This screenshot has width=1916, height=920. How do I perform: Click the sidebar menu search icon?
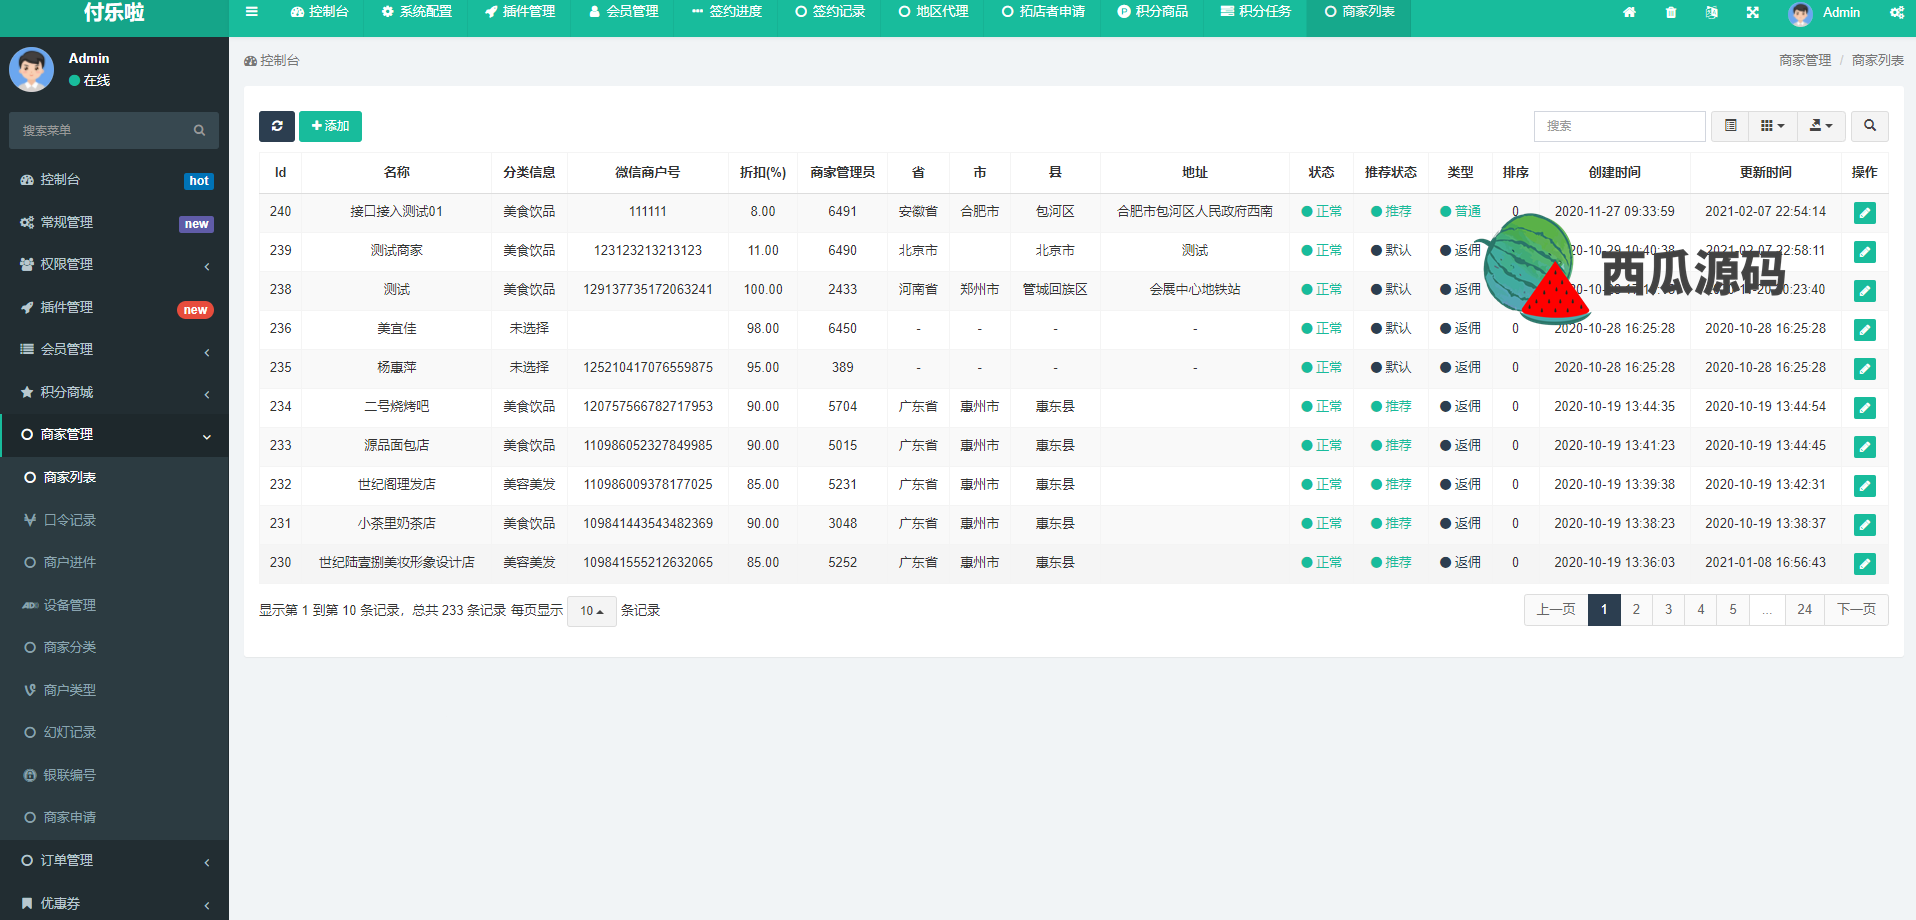[x=200, y=131]
